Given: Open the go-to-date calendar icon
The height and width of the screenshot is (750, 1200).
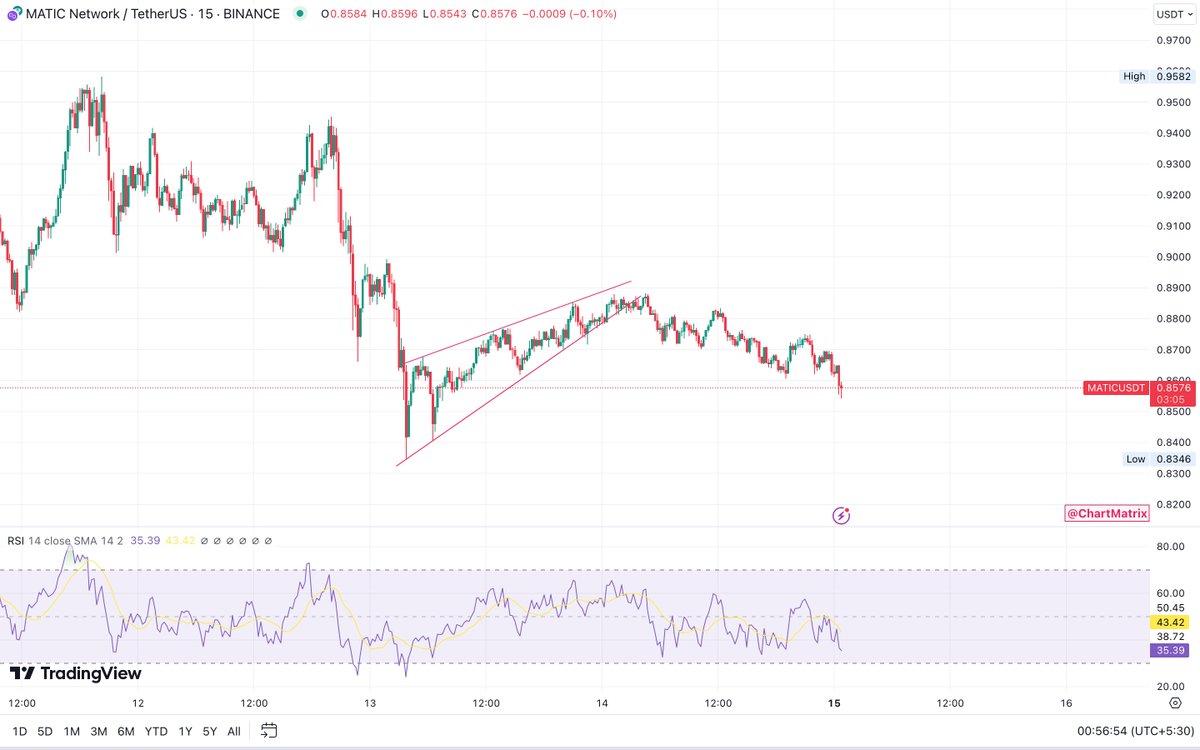Looking at the screenshot, I should [269, 731].
